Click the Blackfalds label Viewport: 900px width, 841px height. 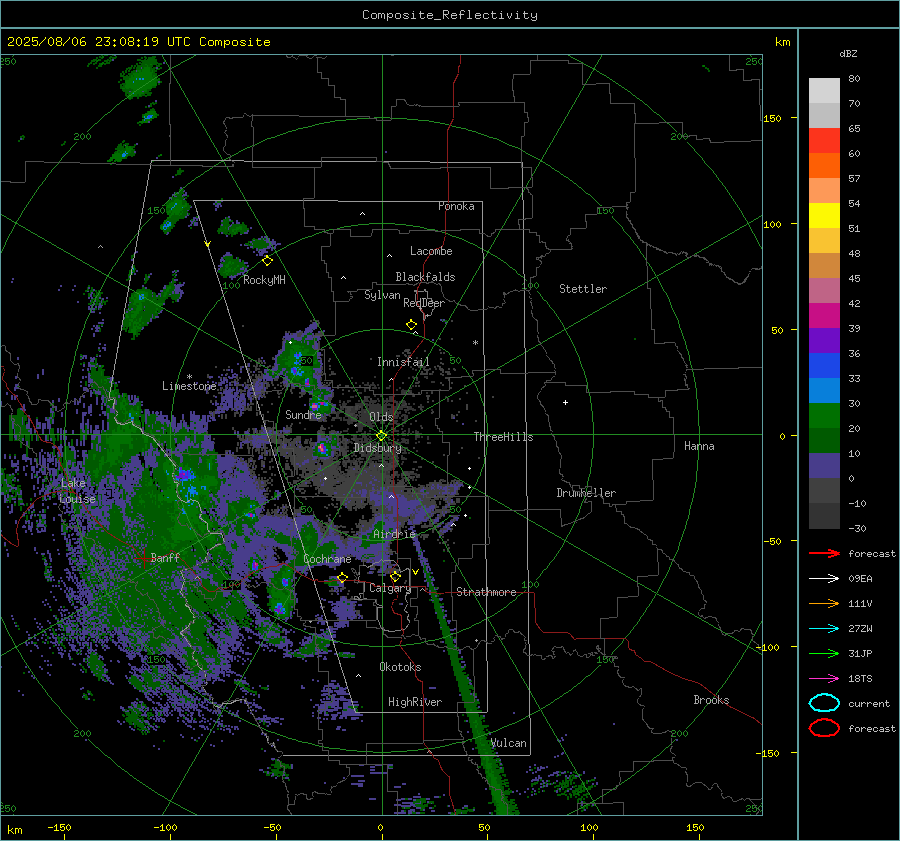point(425,277)
